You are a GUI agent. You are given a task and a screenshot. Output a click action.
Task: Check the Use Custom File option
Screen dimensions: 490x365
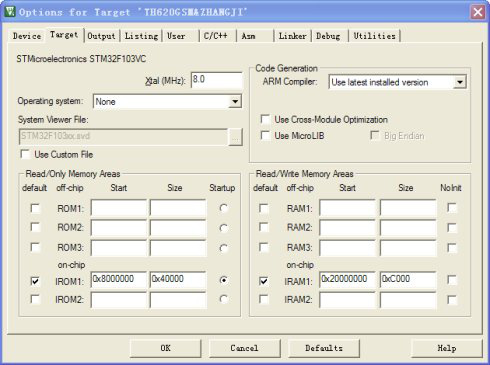click(x=25, y=154)
